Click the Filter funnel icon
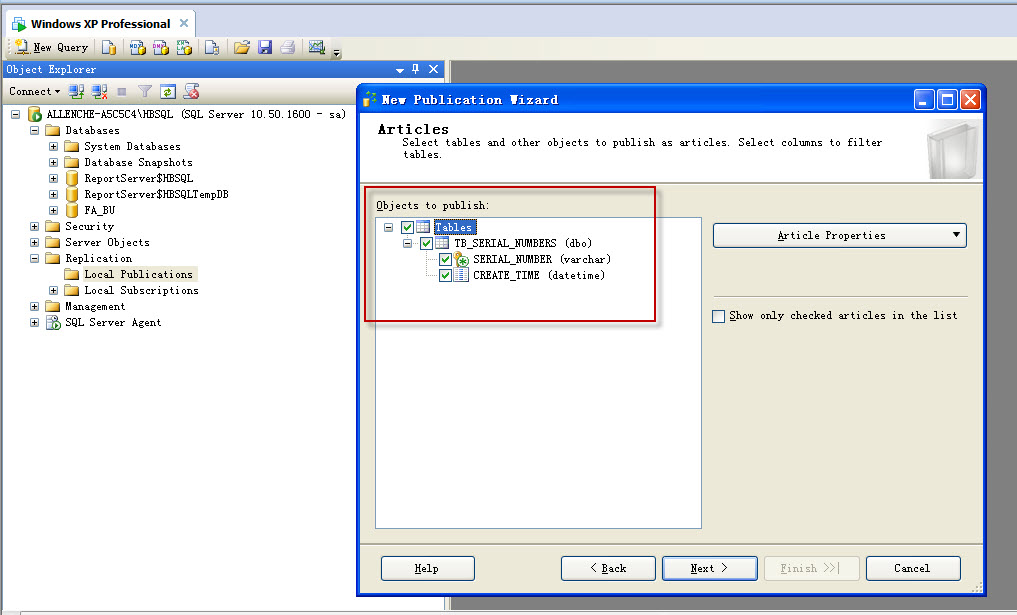 [145, 91]
